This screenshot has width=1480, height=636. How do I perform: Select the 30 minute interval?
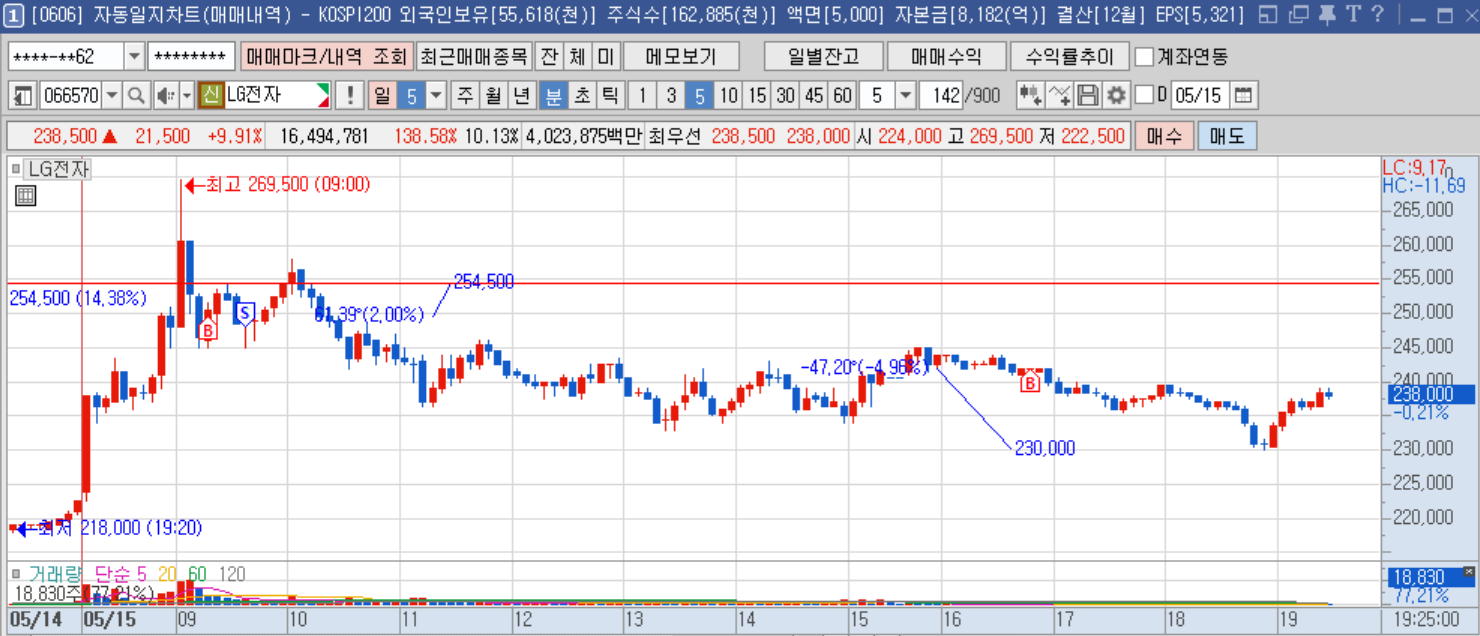786,96
